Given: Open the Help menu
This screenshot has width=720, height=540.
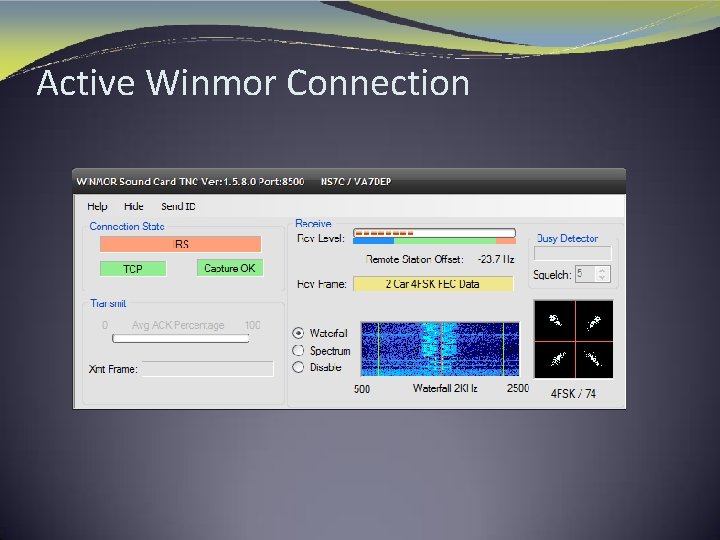Looking at the screenshot, I should pos(97,207).
